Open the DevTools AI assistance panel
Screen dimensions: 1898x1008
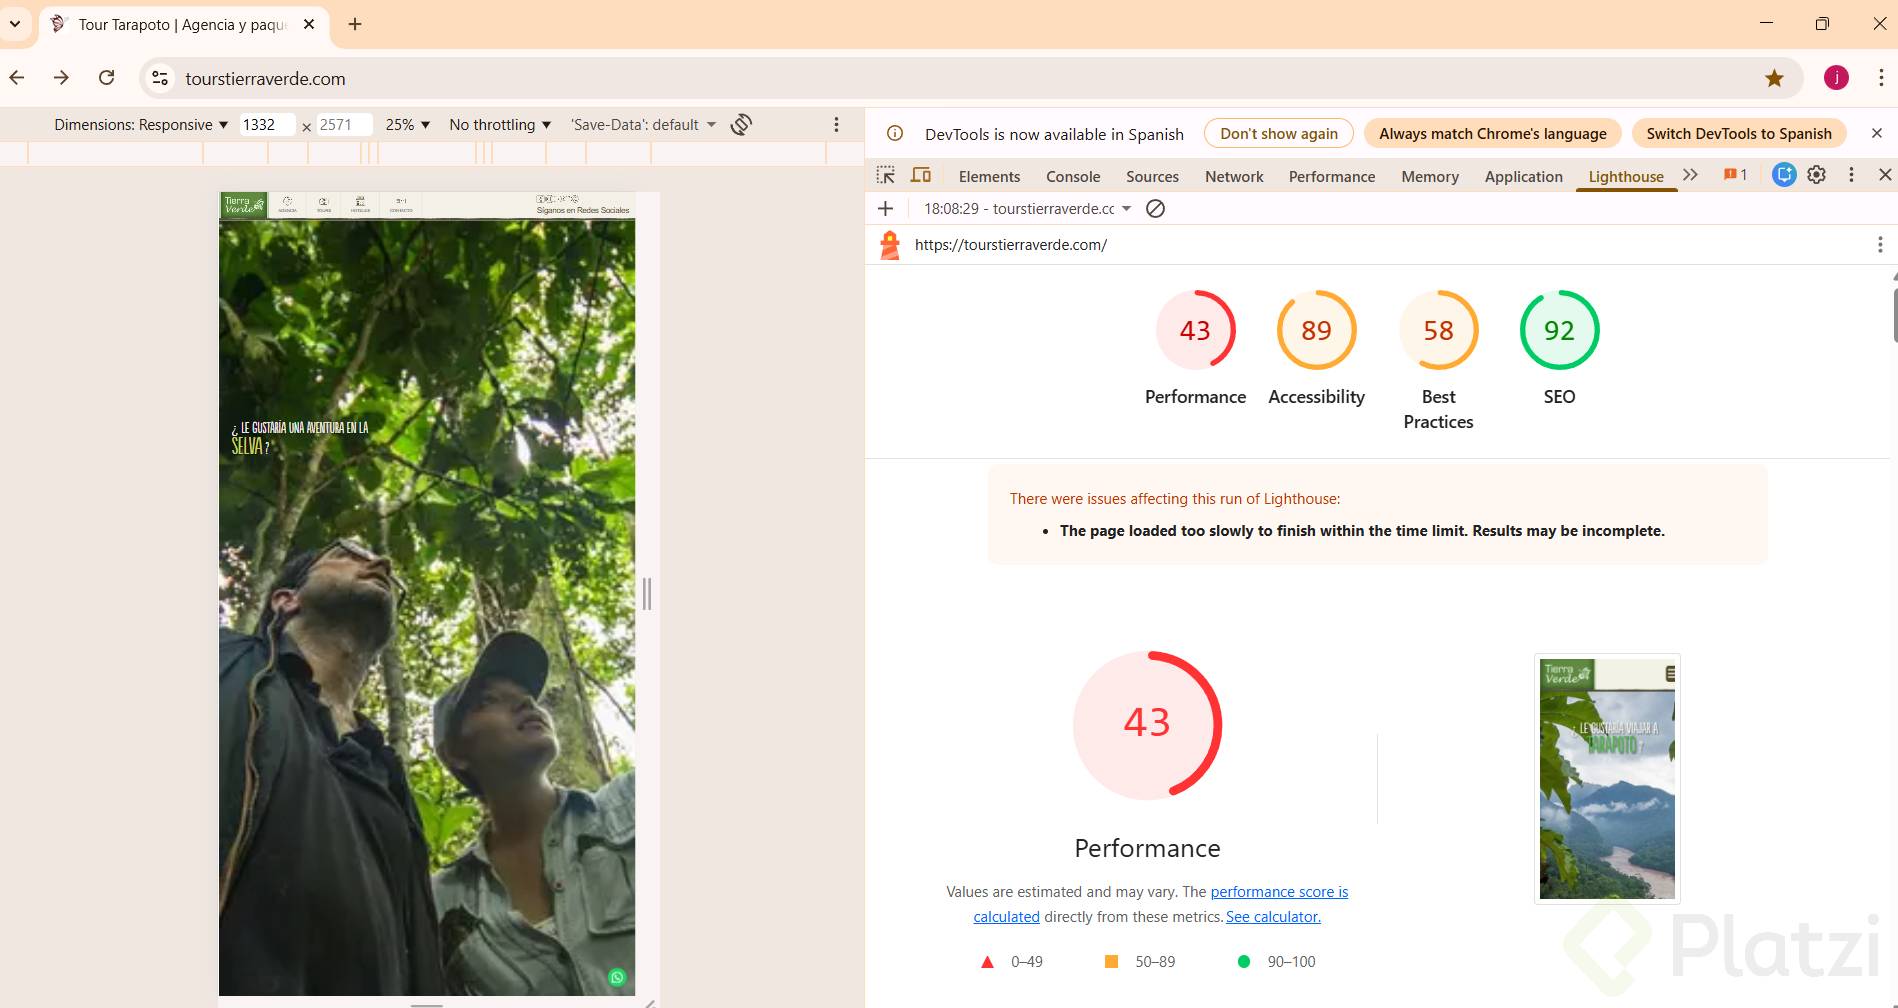pyautogui.click(x=1784, y=175)
